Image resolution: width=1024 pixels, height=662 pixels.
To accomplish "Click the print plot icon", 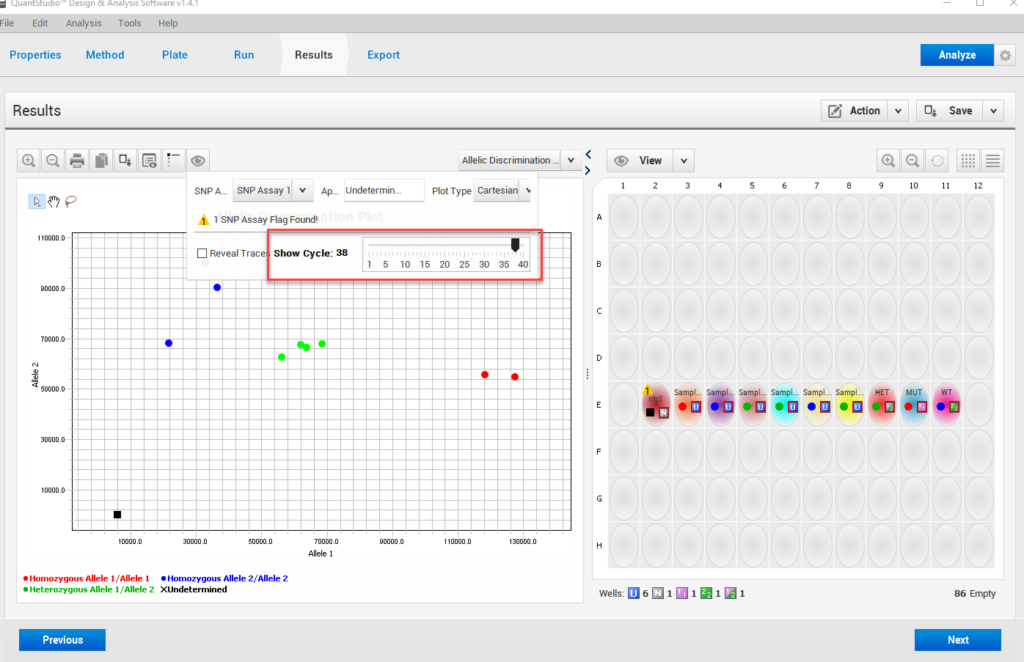I will [x=77, y=160].
